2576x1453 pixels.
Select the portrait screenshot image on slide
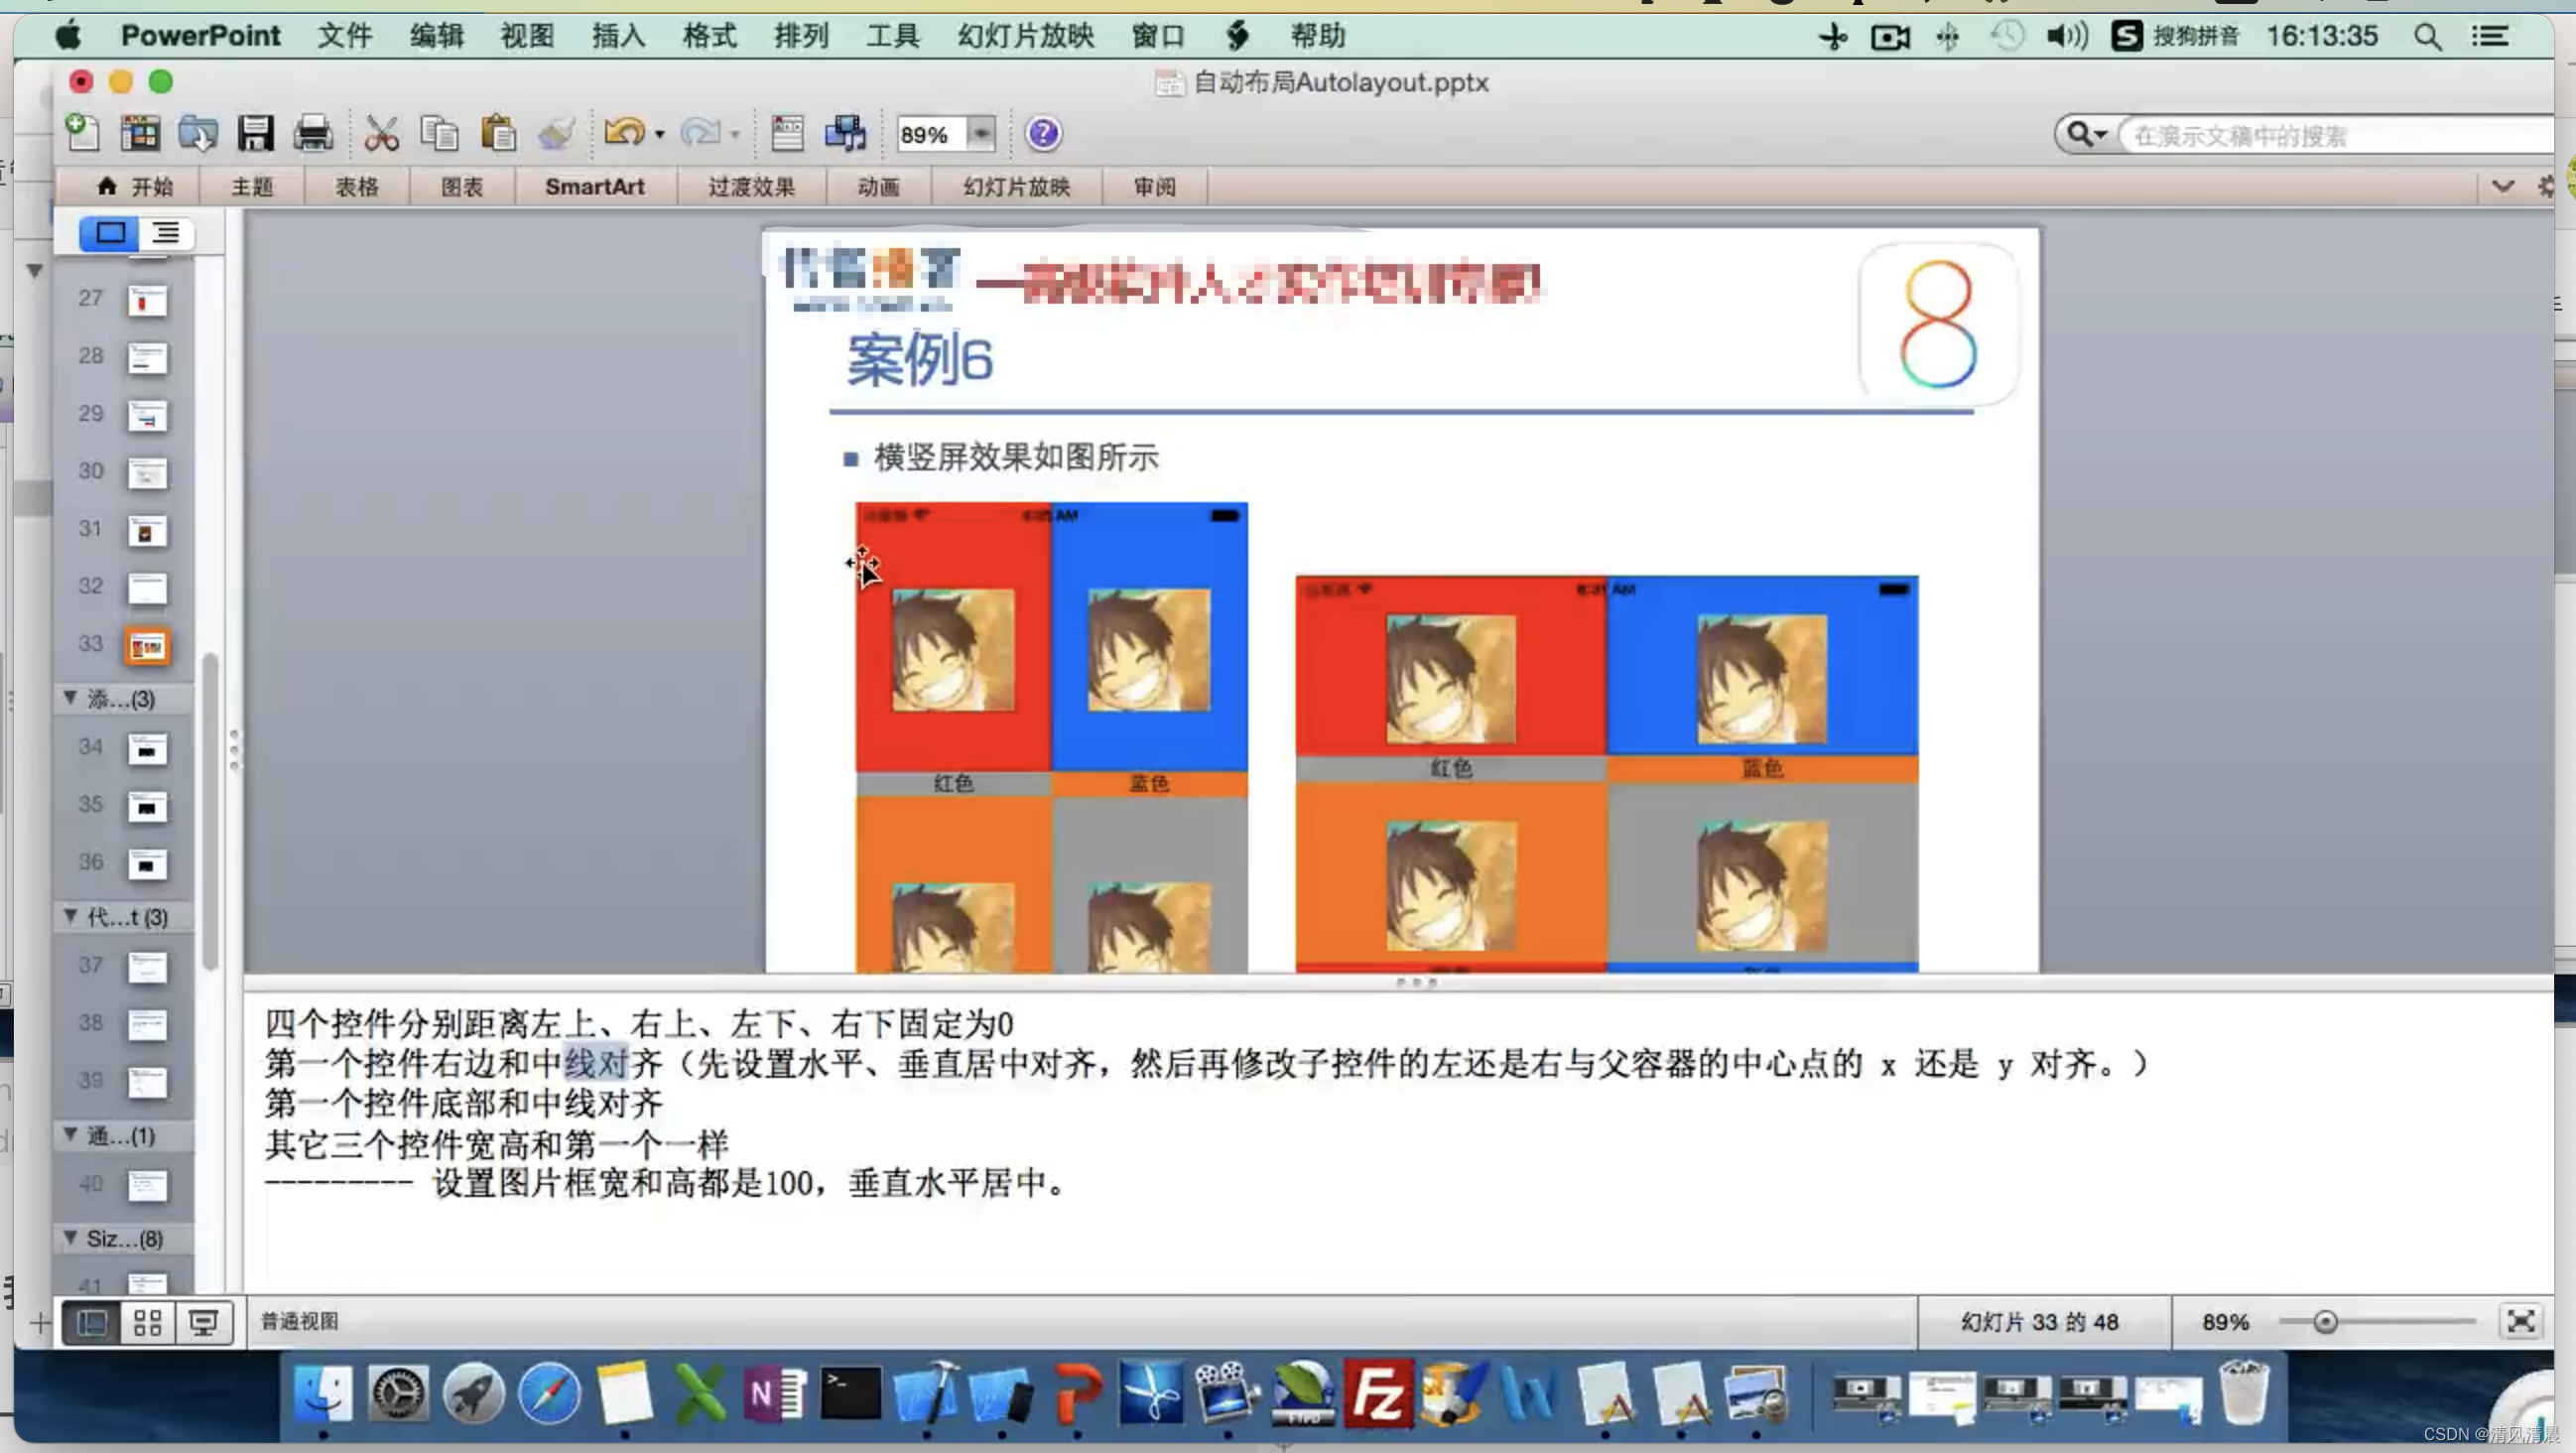pyautogui.click(x=1051, y=737)
